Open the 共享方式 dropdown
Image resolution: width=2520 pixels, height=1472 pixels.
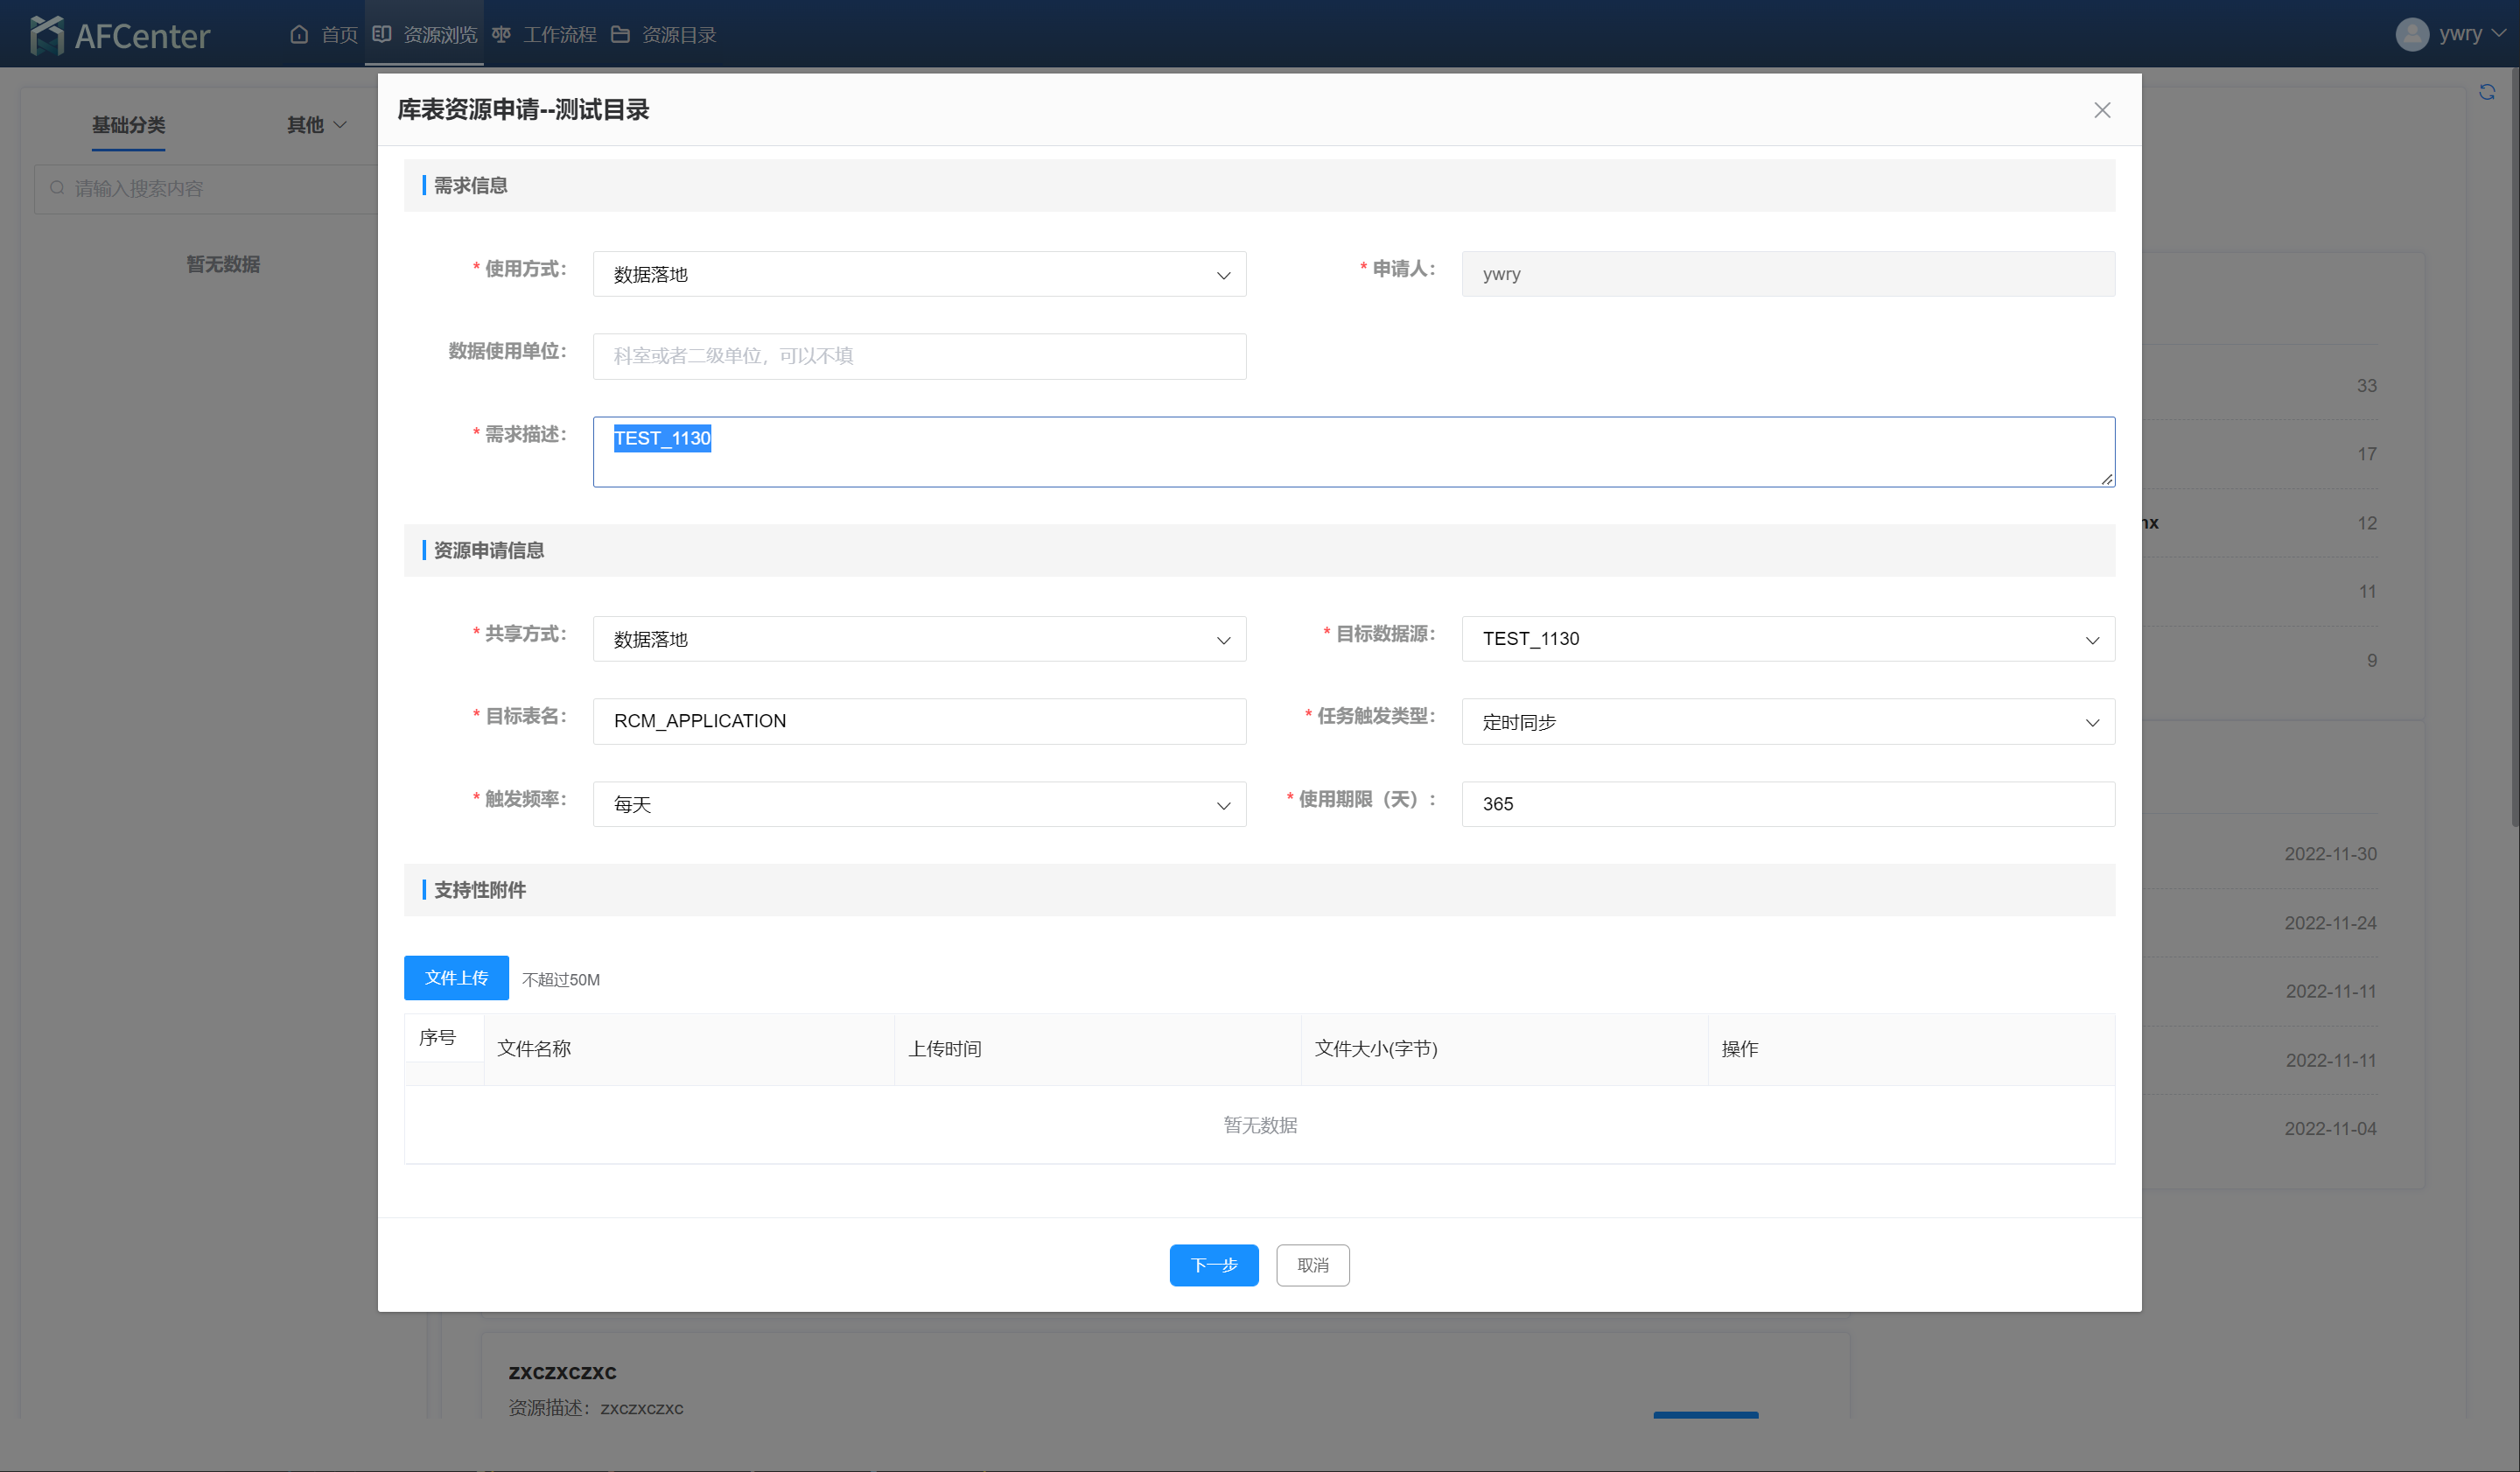(919, 639)
